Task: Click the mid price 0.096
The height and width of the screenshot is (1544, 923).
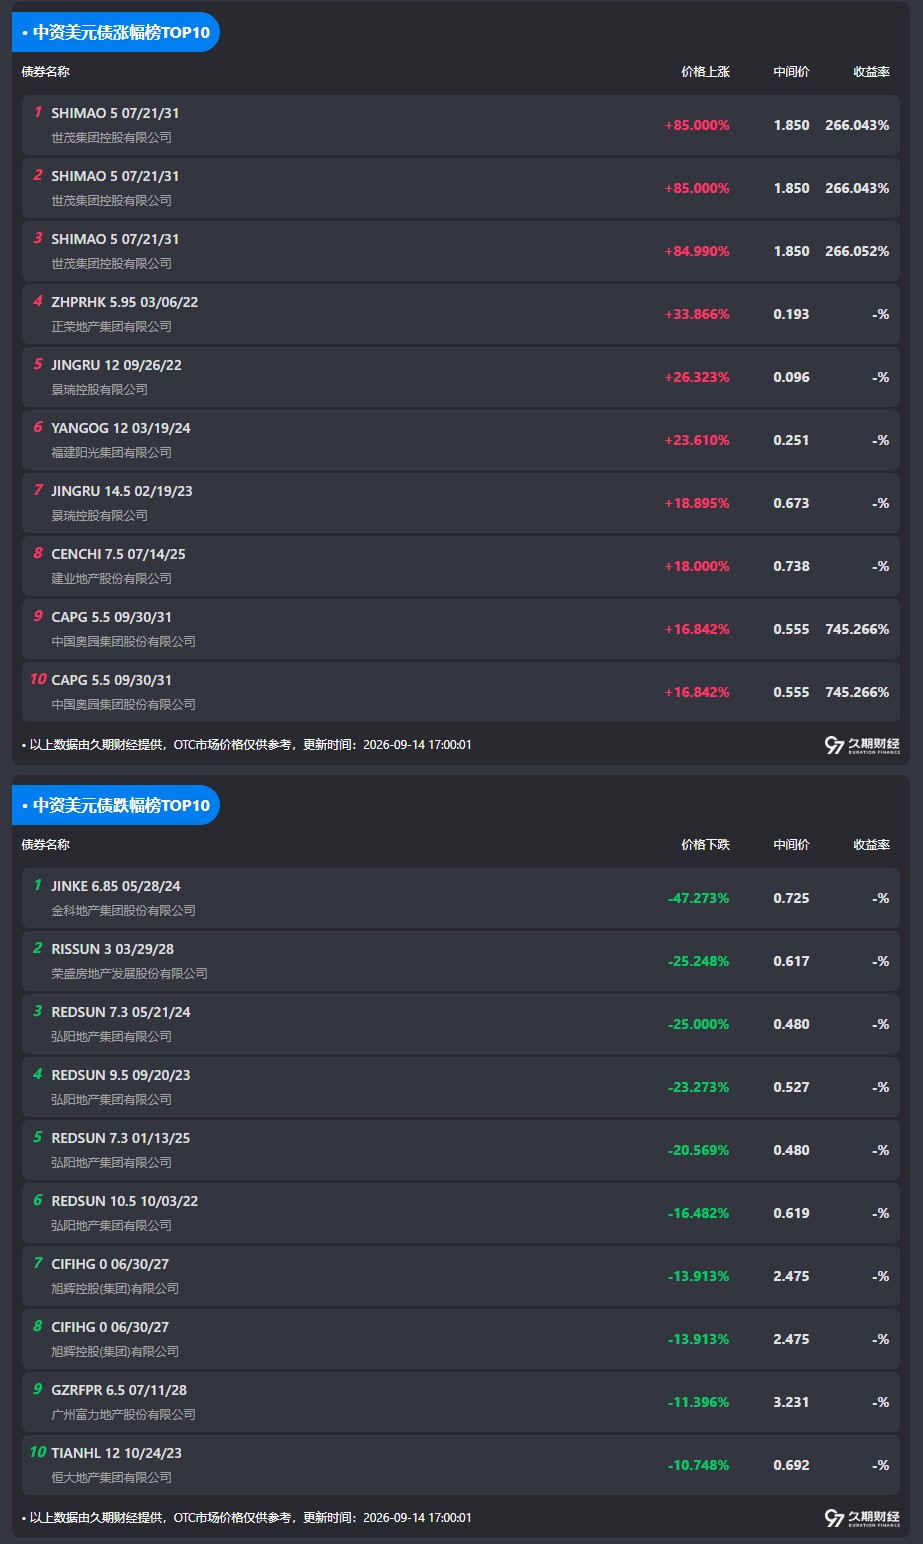Action: pyautogui.click(x=791, y=377)
